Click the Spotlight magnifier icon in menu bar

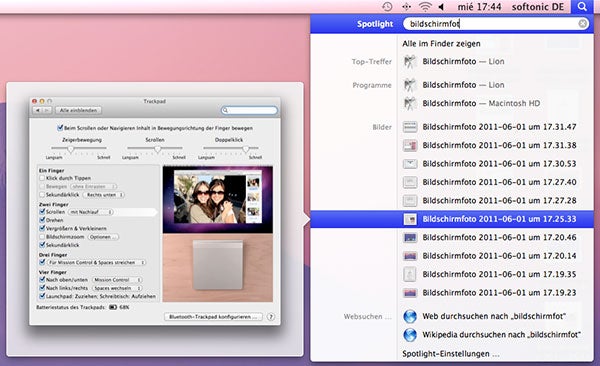pos(582,7)
